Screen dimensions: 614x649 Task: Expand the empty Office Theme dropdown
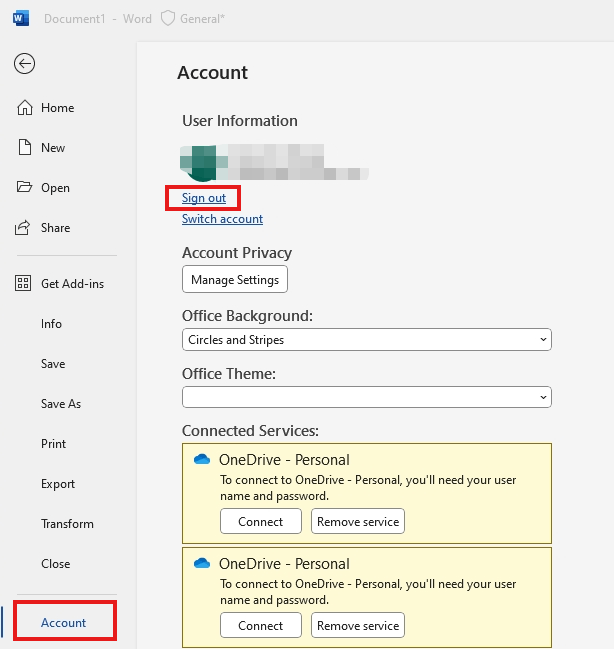coord(367,397)
